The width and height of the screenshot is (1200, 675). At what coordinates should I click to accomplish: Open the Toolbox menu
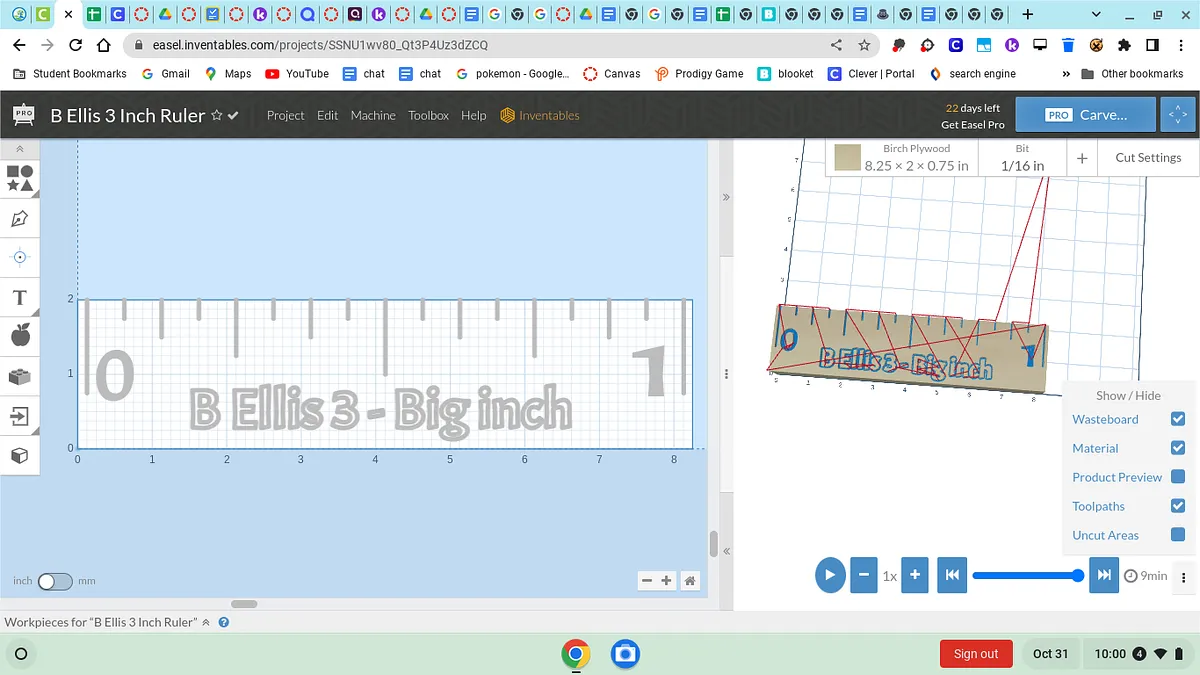point(428,116)
